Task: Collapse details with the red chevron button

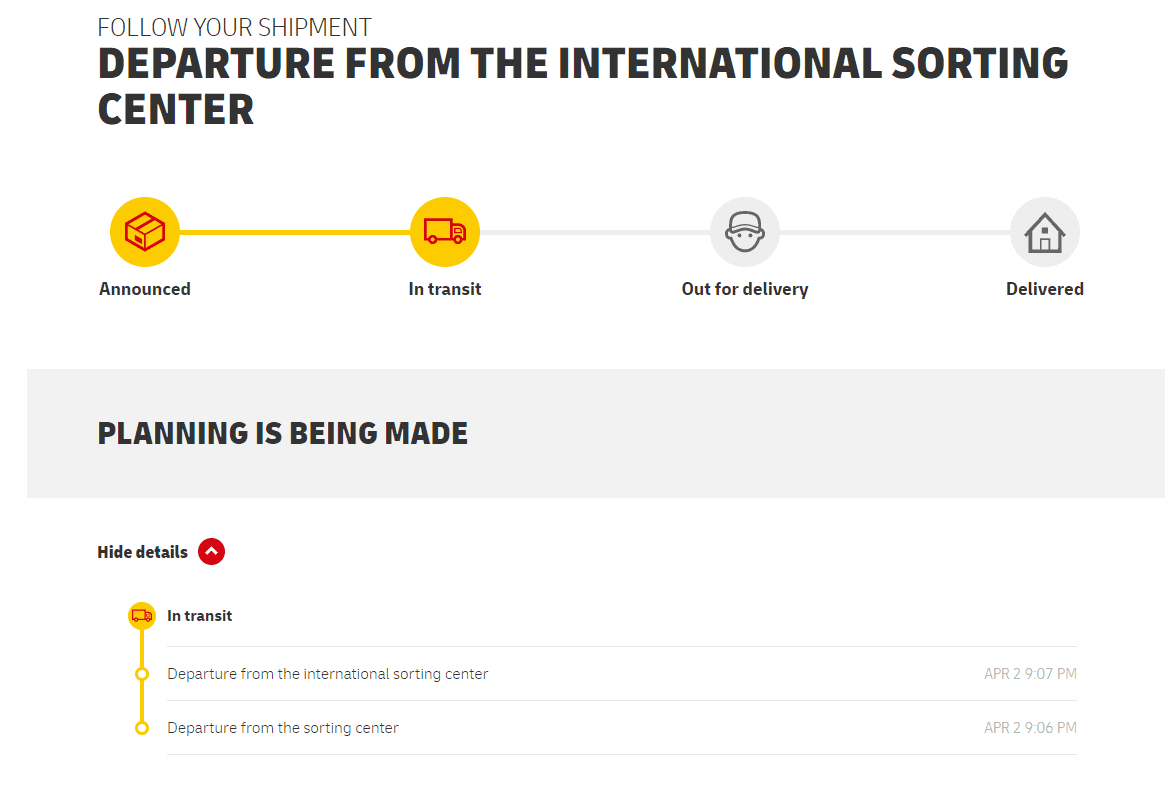Action: 211,551
